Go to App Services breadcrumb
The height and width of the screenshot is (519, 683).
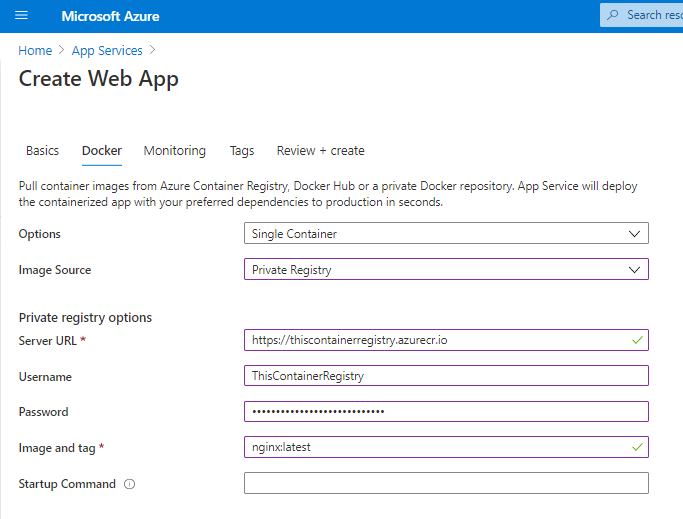[107, 51]
